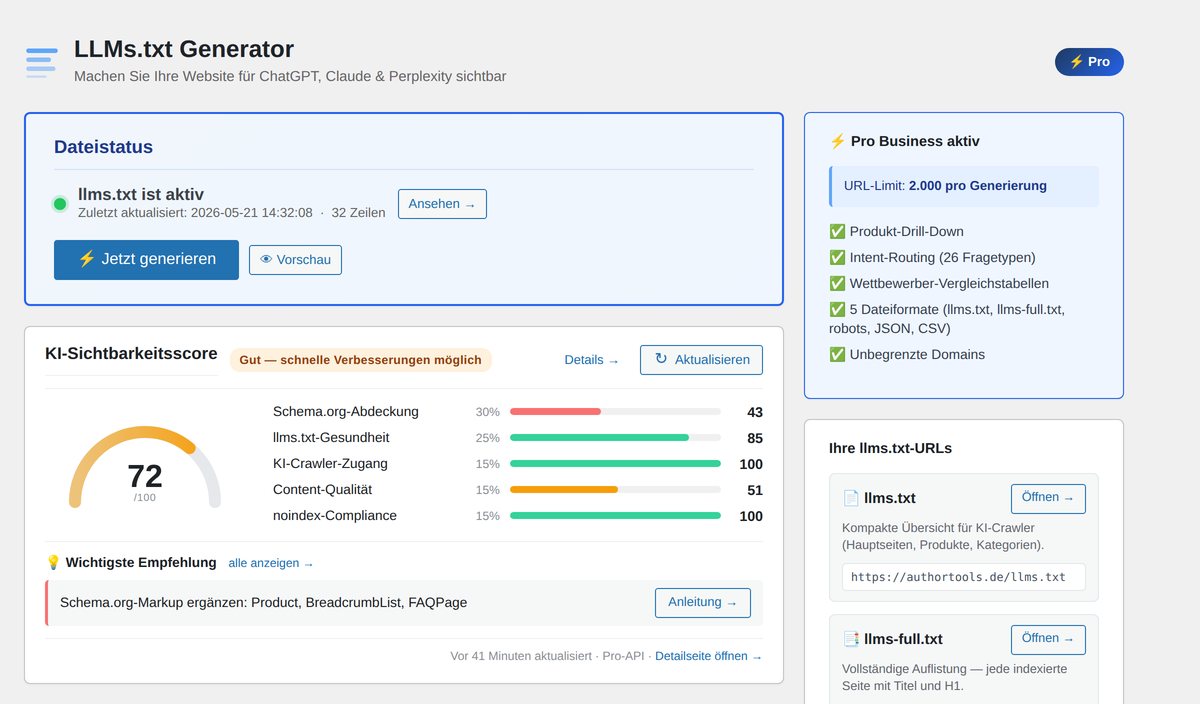Open the score Details link
This screenshot has height=704, width=1200.
pos(591,360)
